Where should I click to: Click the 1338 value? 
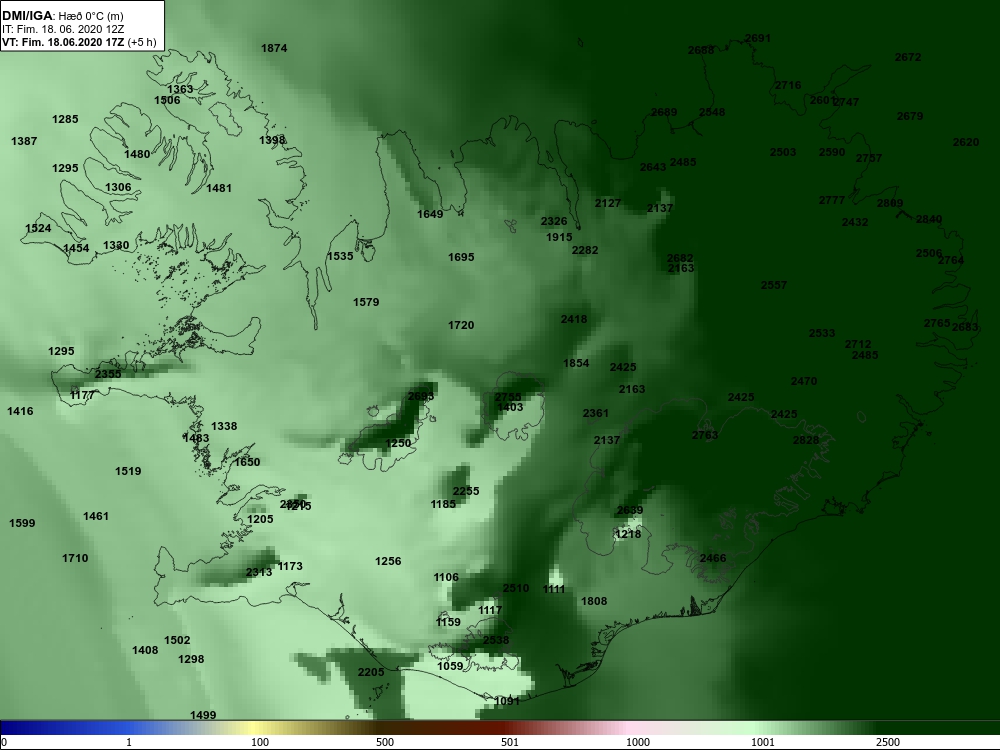(224, 426)
